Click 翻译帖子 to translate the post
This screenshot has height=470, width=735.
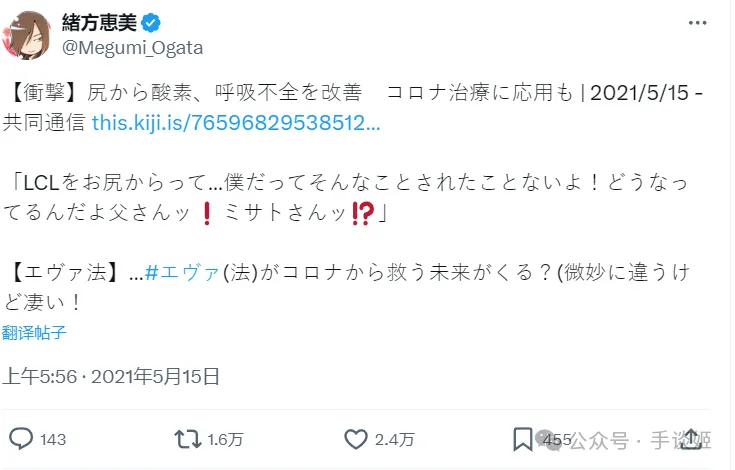pyautogui.click(x=36, y=331)
